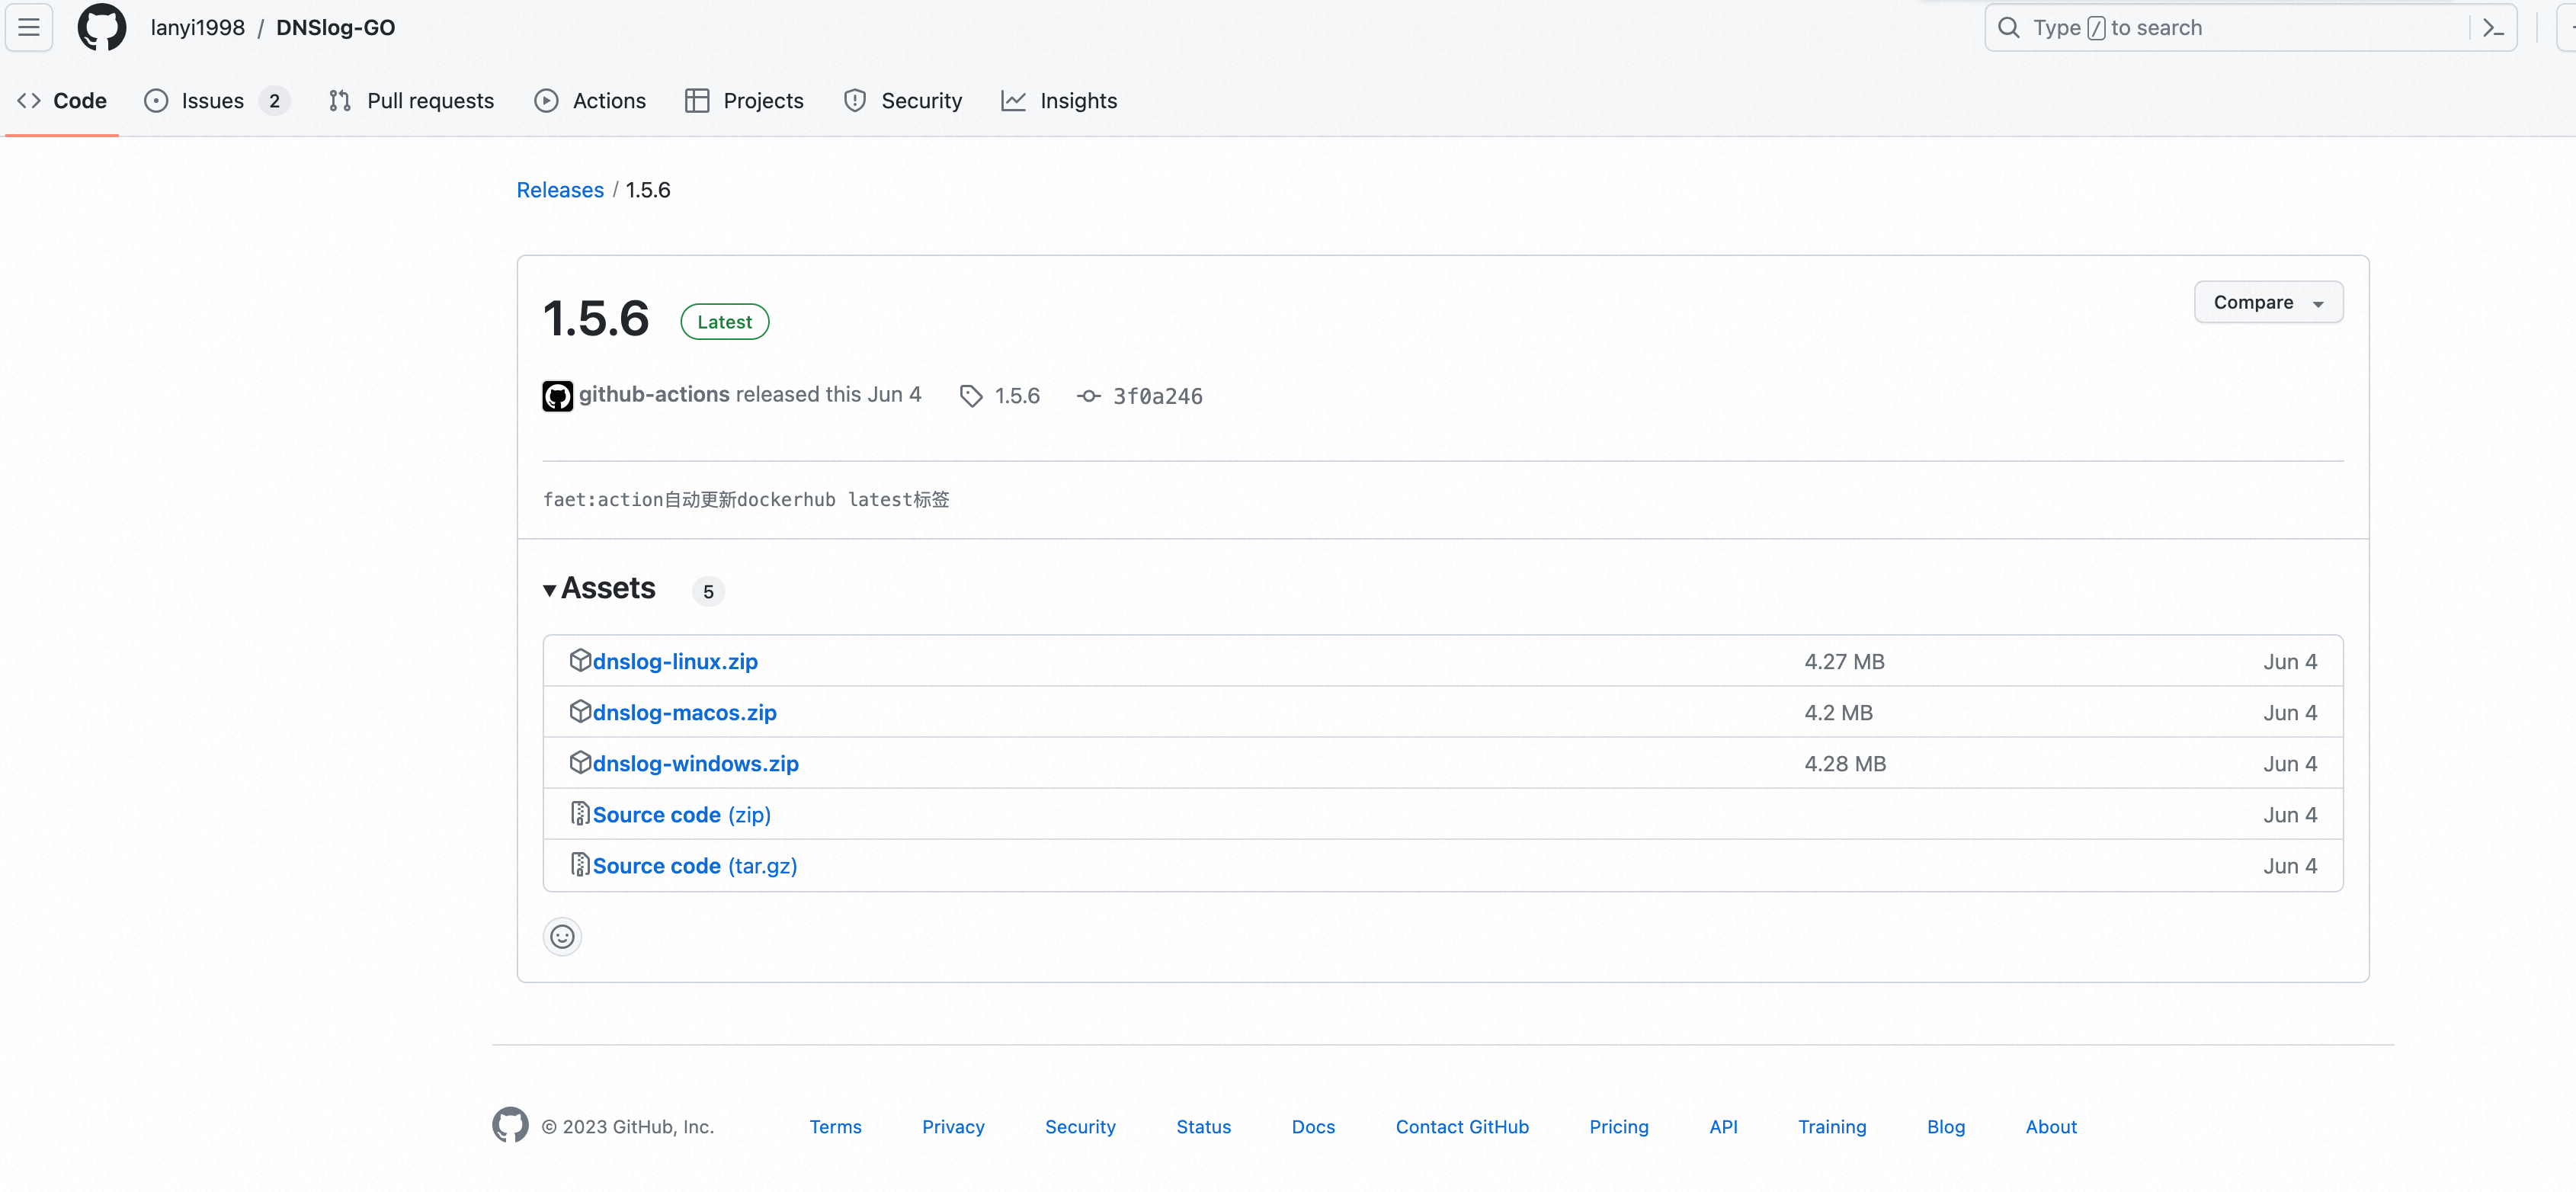Viewport: 2576px width, 1192px height.
Task: Click the github-actions author name
Action: click(x=654, y=394)
